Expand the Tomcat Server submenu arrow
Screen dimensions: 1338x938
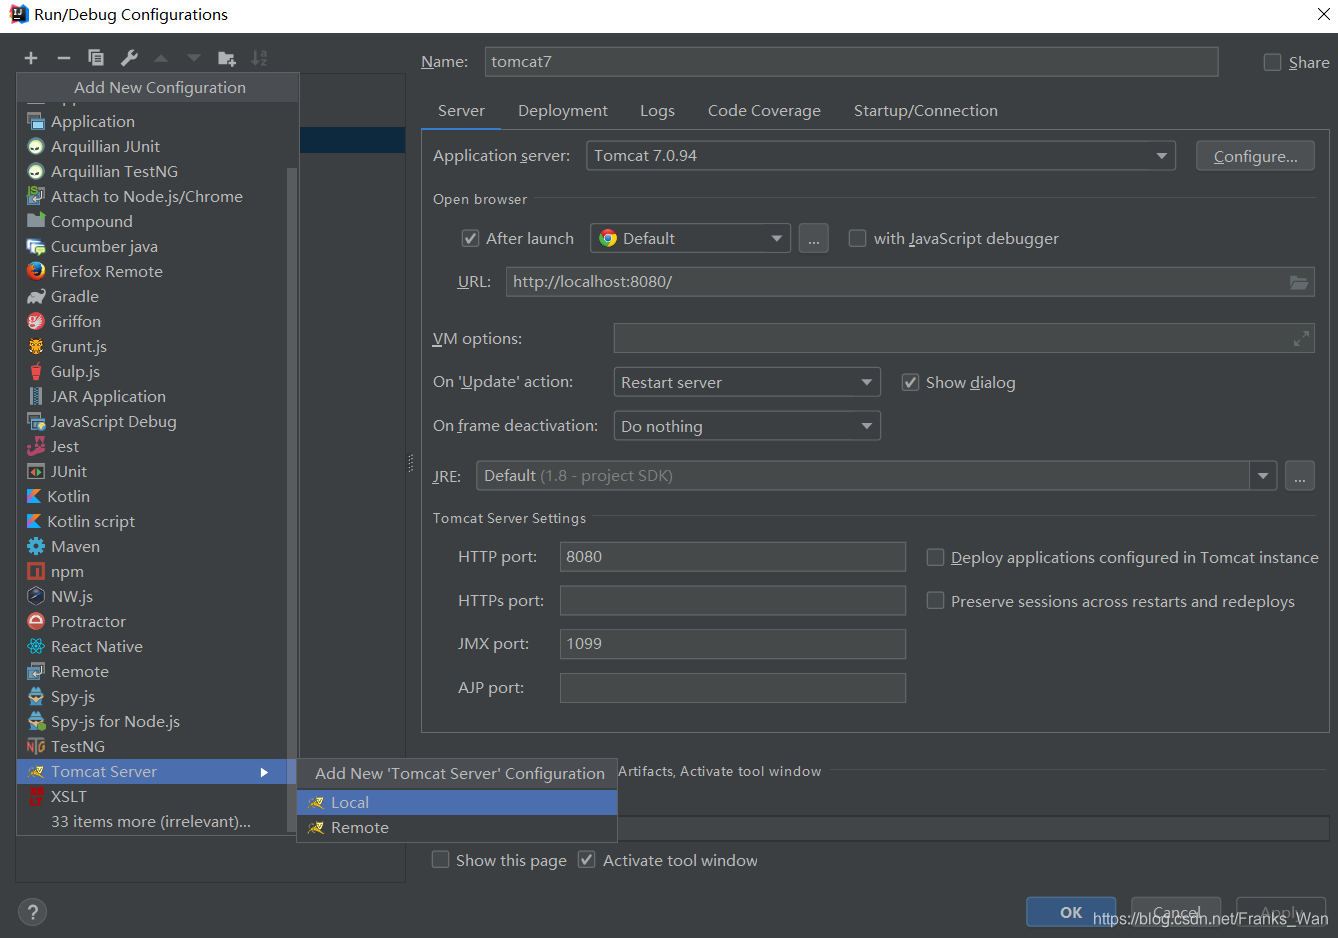(x=264, y=772)
